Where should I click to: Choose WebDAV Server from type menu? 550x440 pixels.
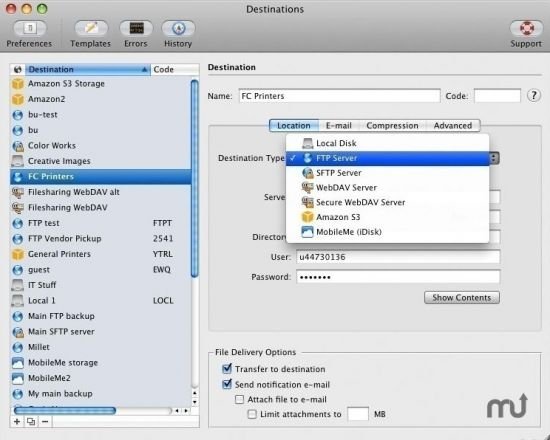point(388,188)
